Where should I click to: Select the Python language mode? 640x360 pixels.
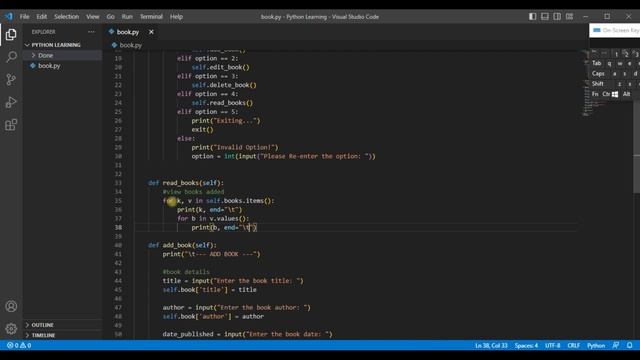point(596,345)
